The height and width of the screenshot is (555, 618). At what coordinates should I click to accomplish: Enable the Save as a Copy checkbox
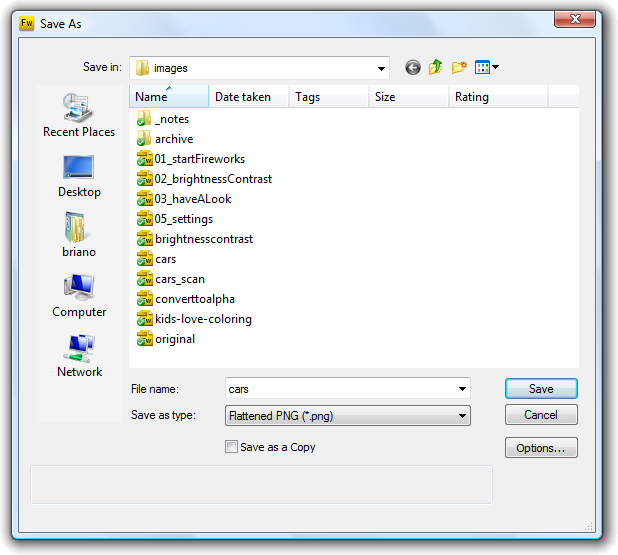click(232, 447)
